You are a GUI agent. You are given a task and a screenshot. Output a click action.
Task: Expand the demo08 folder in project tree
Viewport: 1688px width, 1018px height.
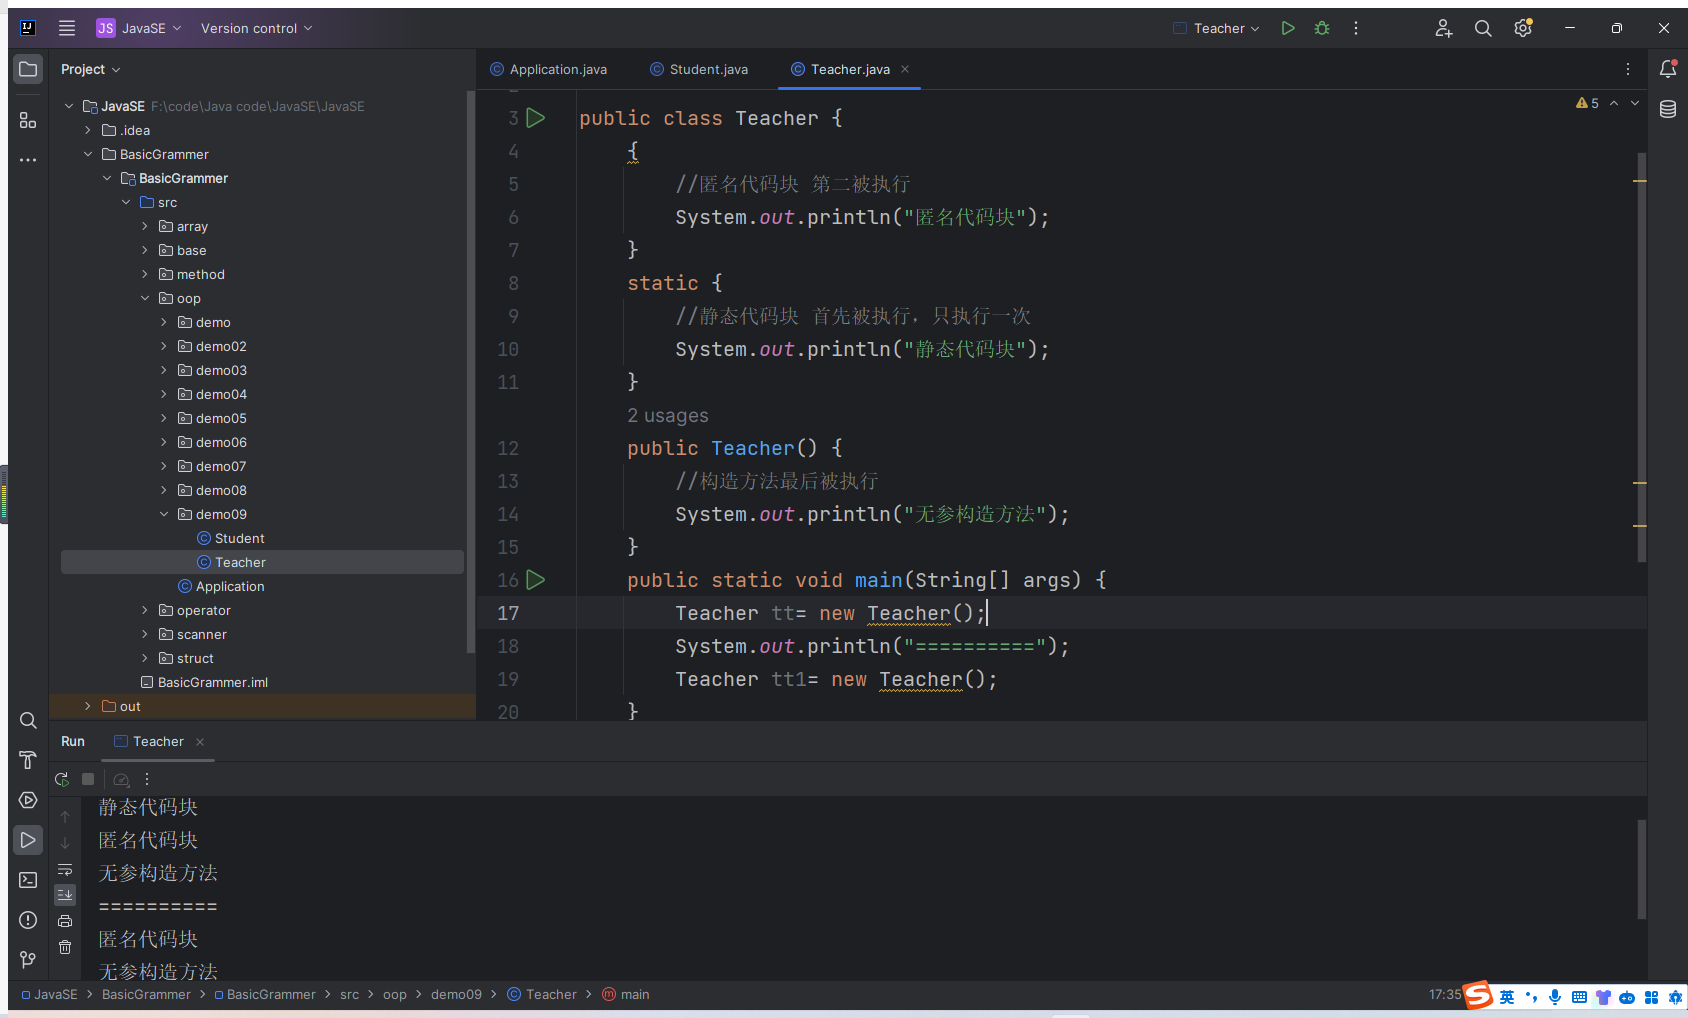click(x=164, y=490)
